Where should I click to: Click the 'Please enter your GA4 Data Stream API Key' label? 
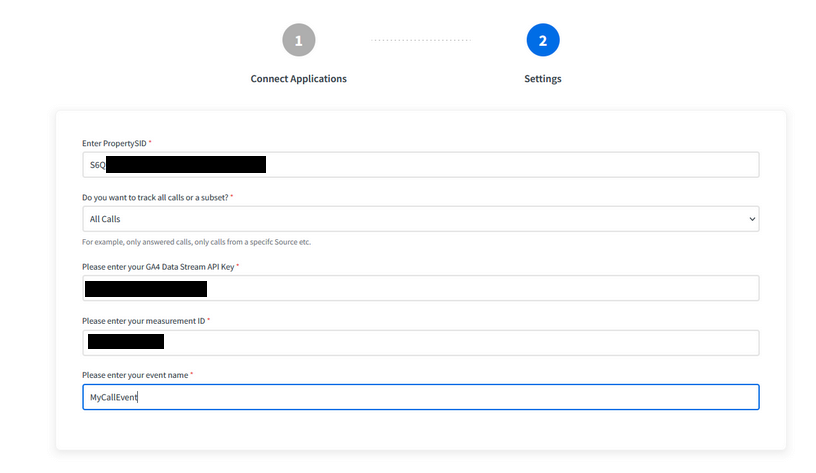[158, 267]
